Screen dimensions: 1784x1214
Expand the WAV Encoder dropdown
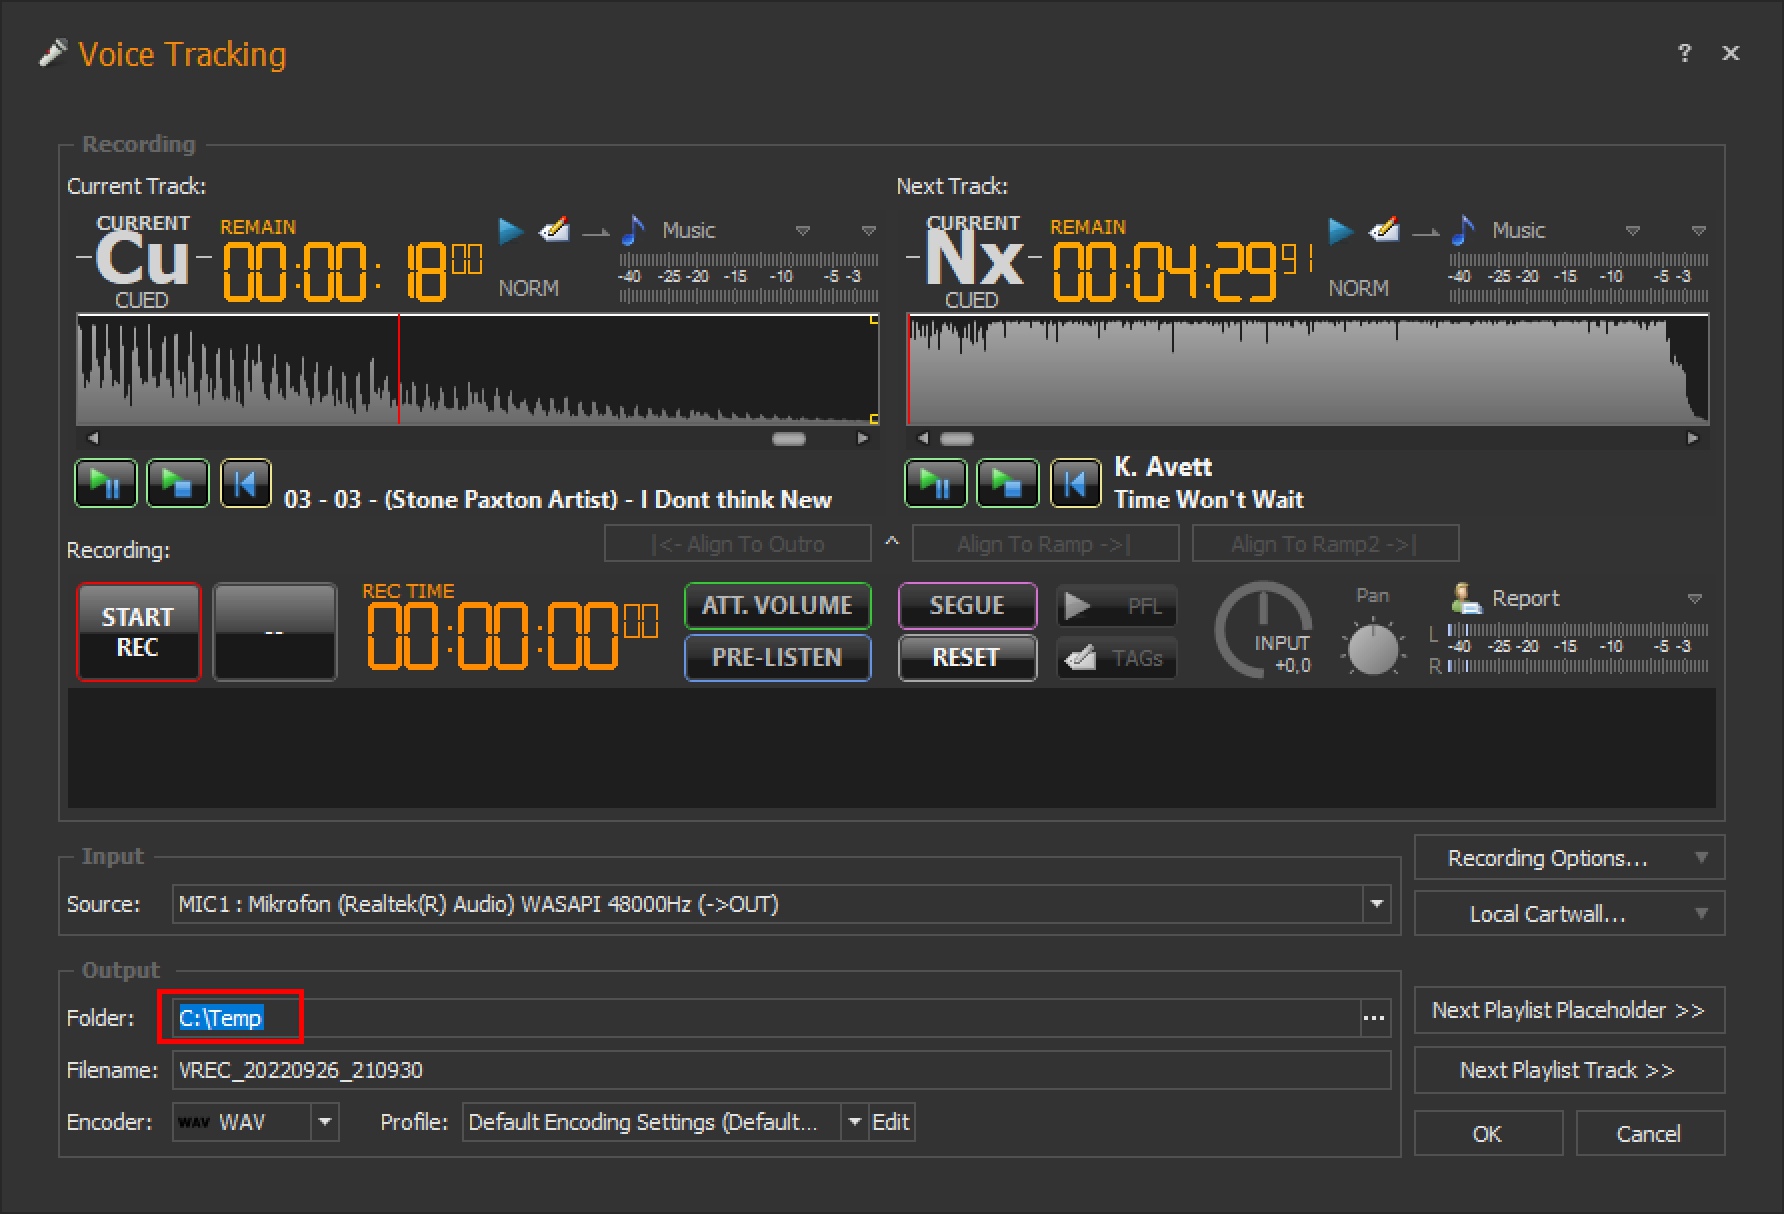click(324, 1122)
